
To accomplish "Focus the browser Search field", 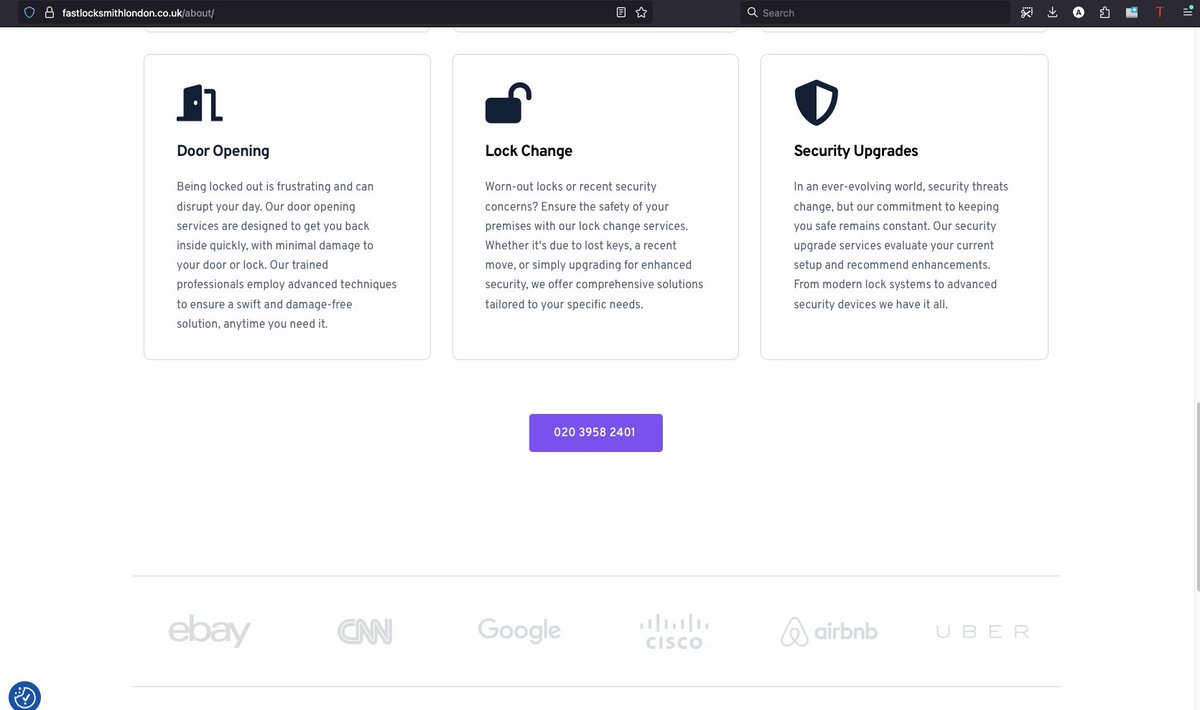I will [x=875, y=12].
